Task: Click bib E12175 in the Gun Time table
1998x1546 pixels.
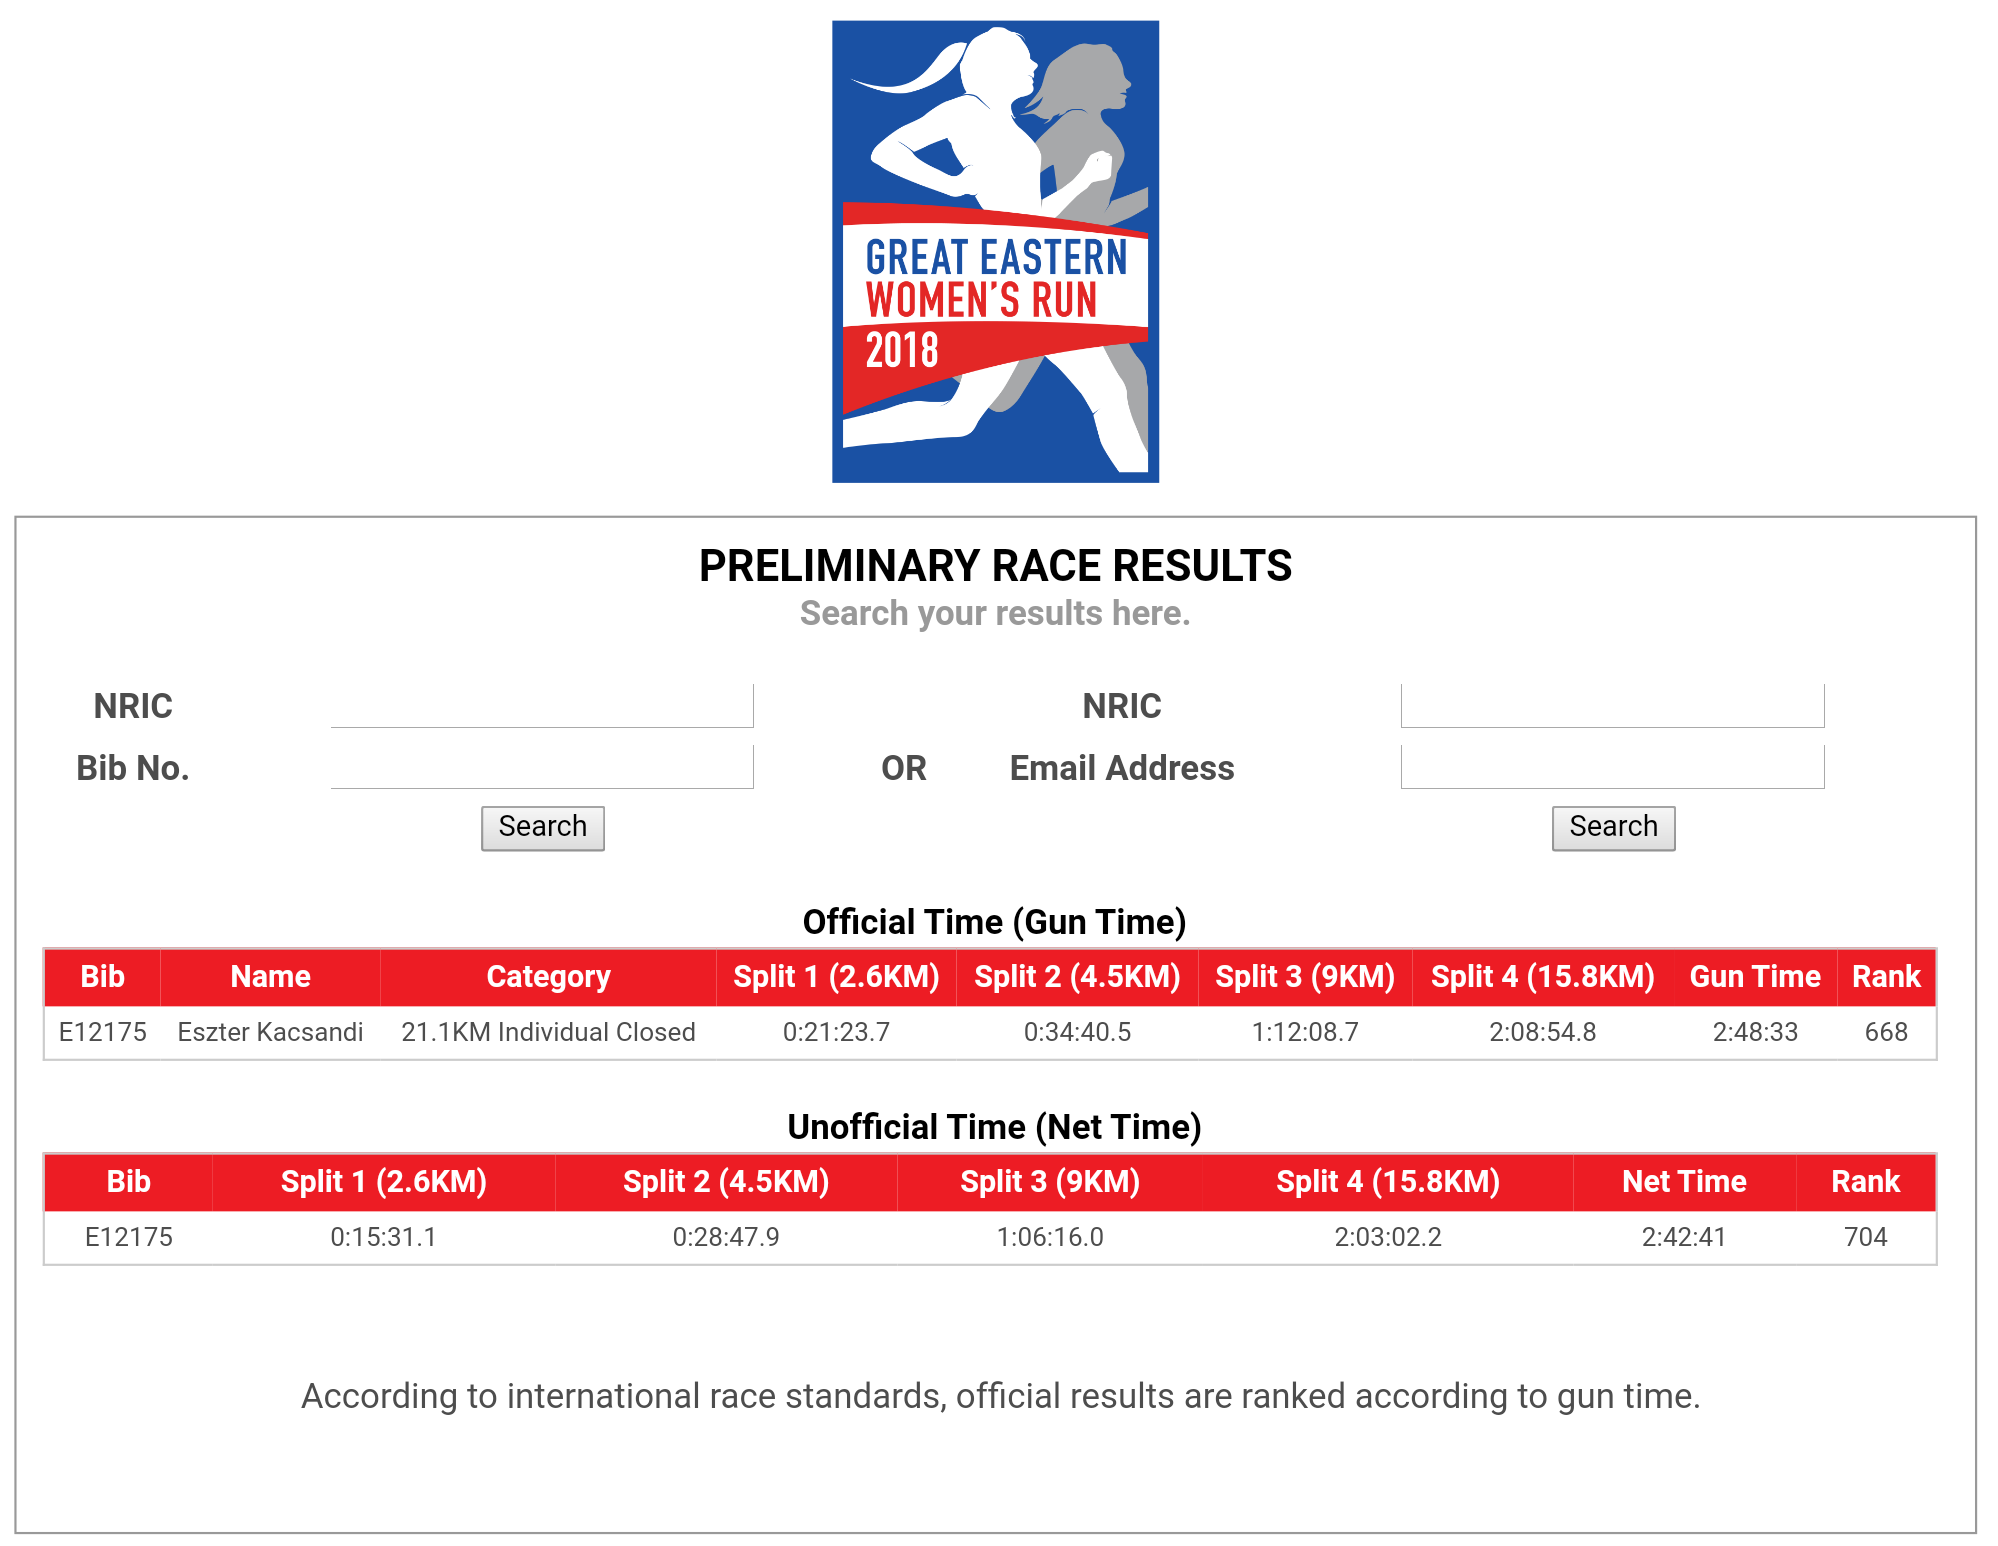Action: coord(102,1032)
